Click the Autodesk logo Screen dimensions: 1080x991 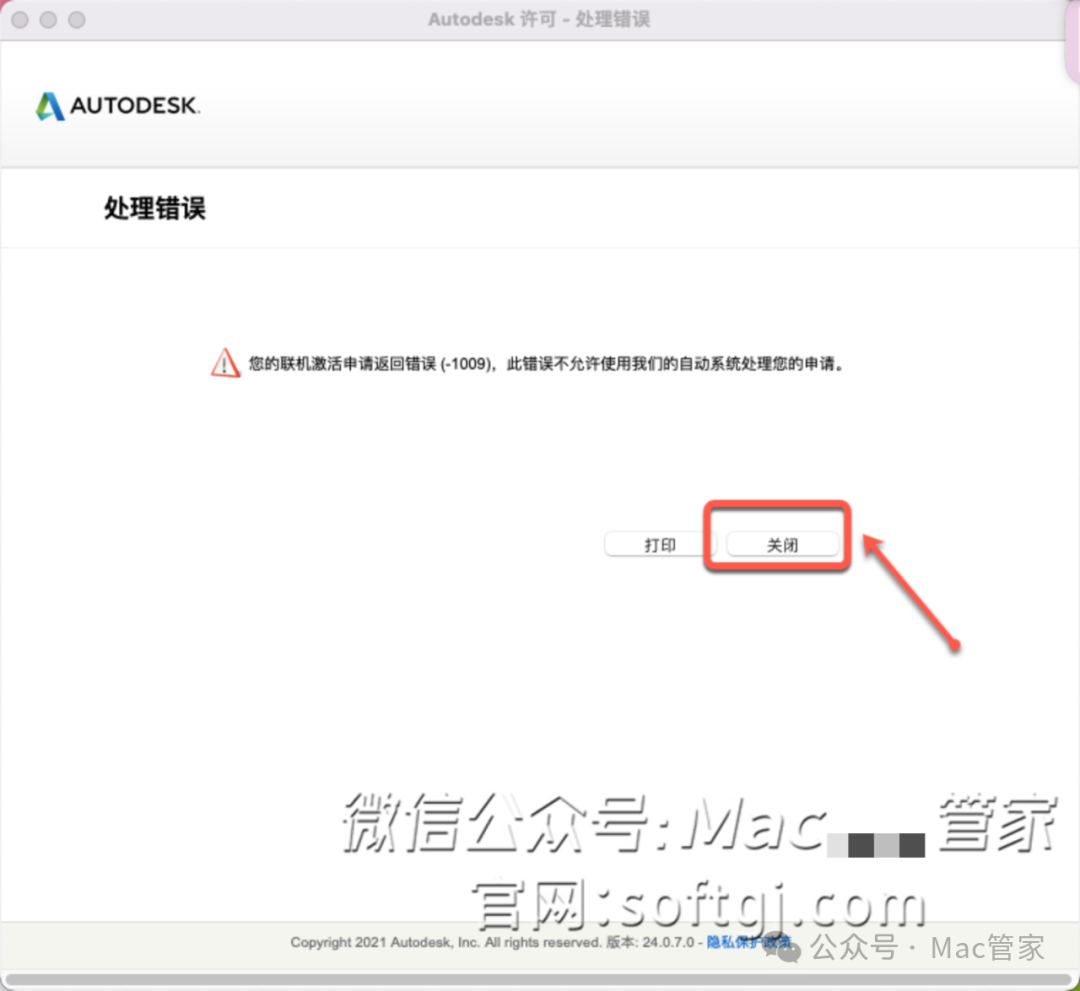(x=118, y=106)
